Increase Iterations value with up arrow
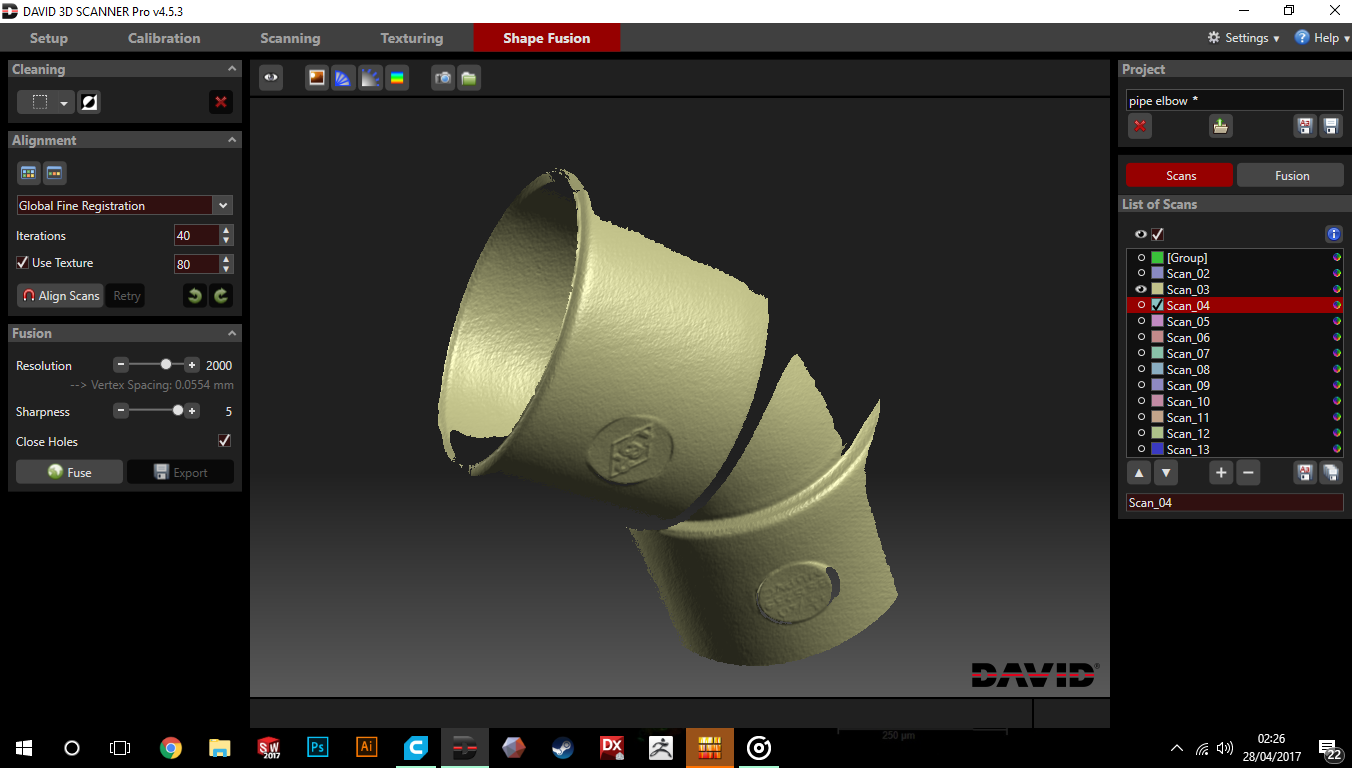 pos(227,230)
